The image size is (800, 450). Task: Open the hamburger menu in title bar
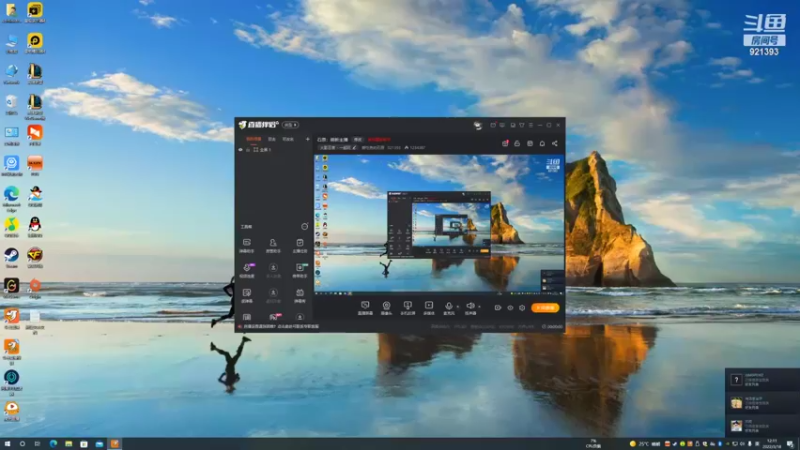tap(531, 125)
